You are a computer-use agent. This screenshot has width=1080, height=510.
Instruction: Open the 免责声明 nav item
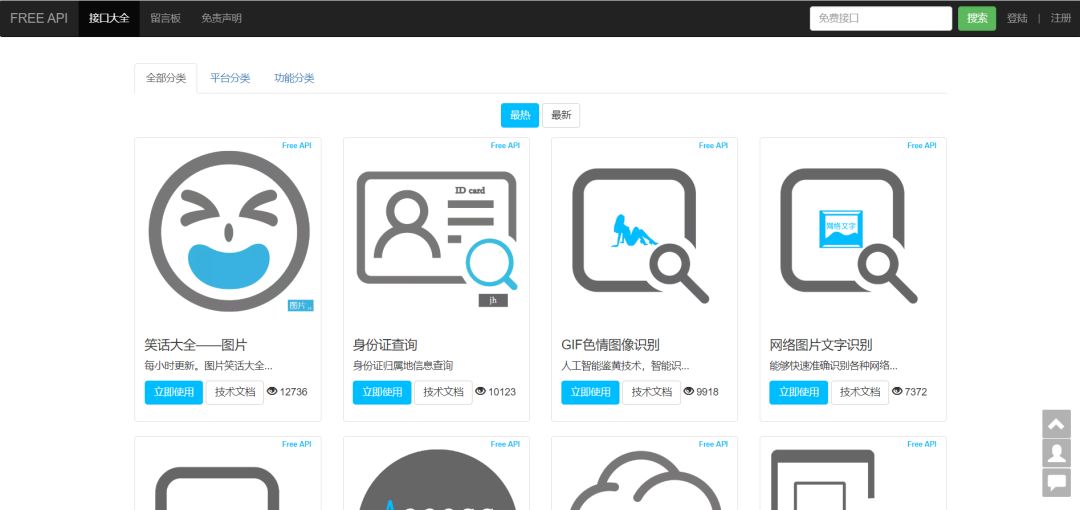[222, 19]
